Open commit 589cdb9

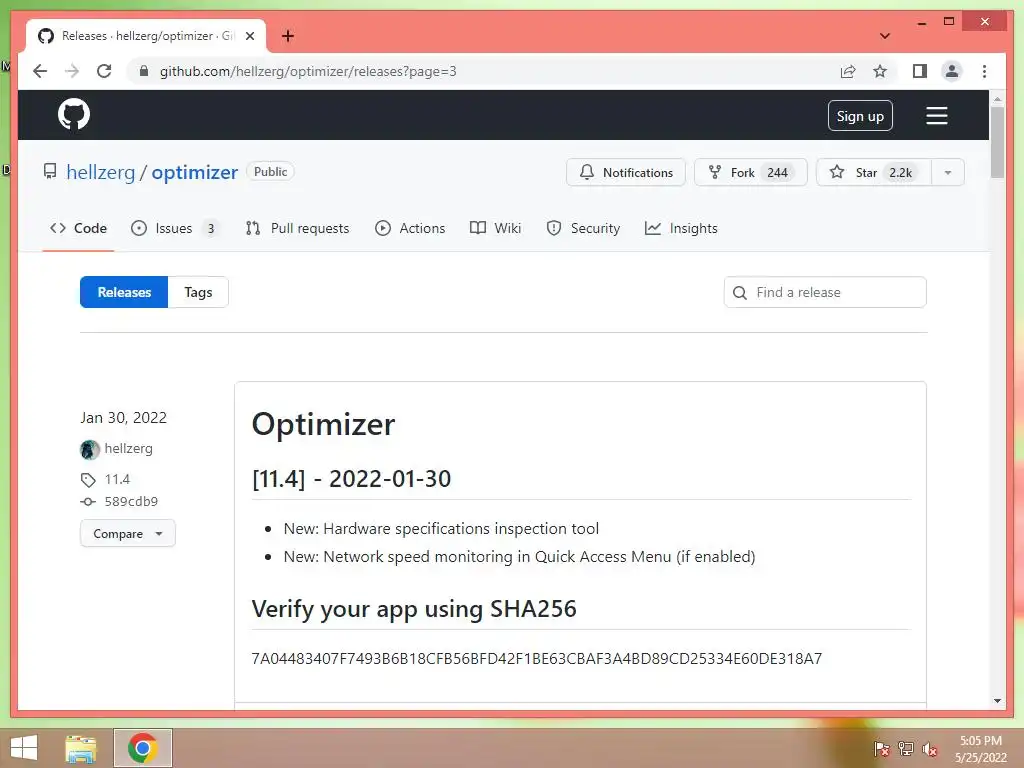click(x=131, y=502)
